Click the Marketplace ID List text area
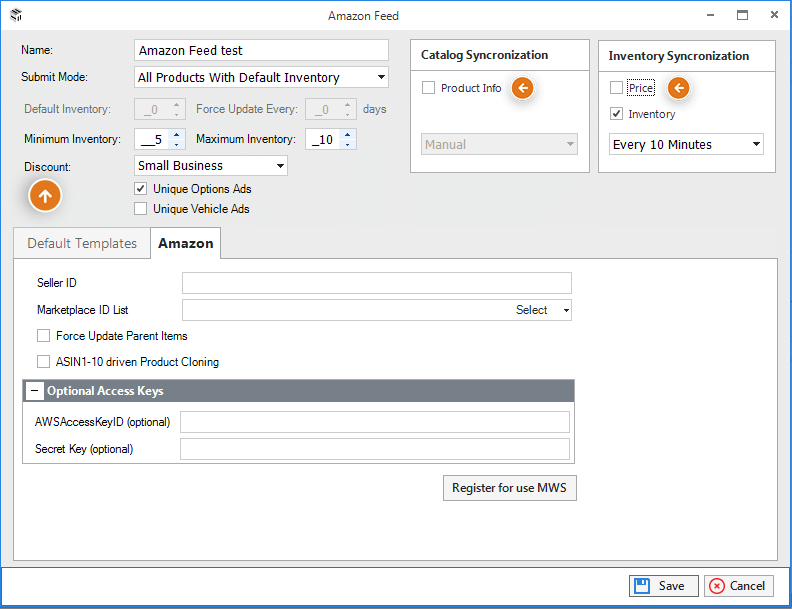This screenshot has height=609, width=792. [348, 310]
